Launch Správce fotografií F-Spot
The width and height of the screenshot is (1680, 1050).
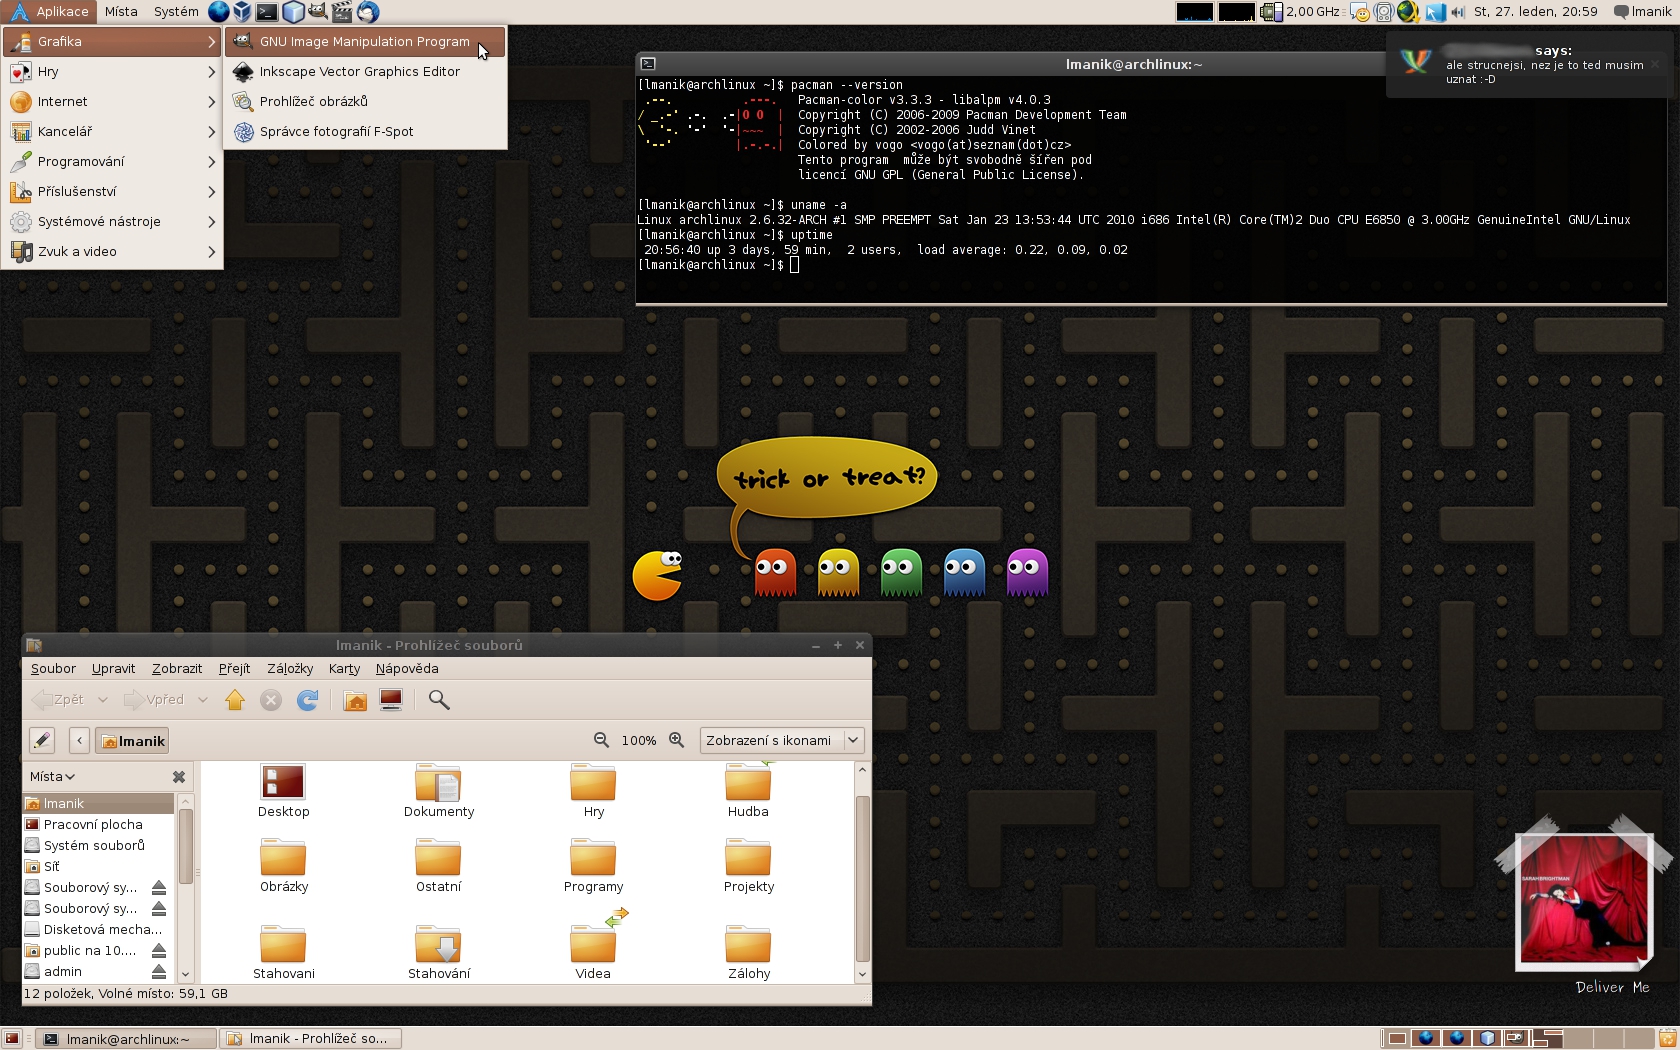pyautogui.click(x=365, y=132)
